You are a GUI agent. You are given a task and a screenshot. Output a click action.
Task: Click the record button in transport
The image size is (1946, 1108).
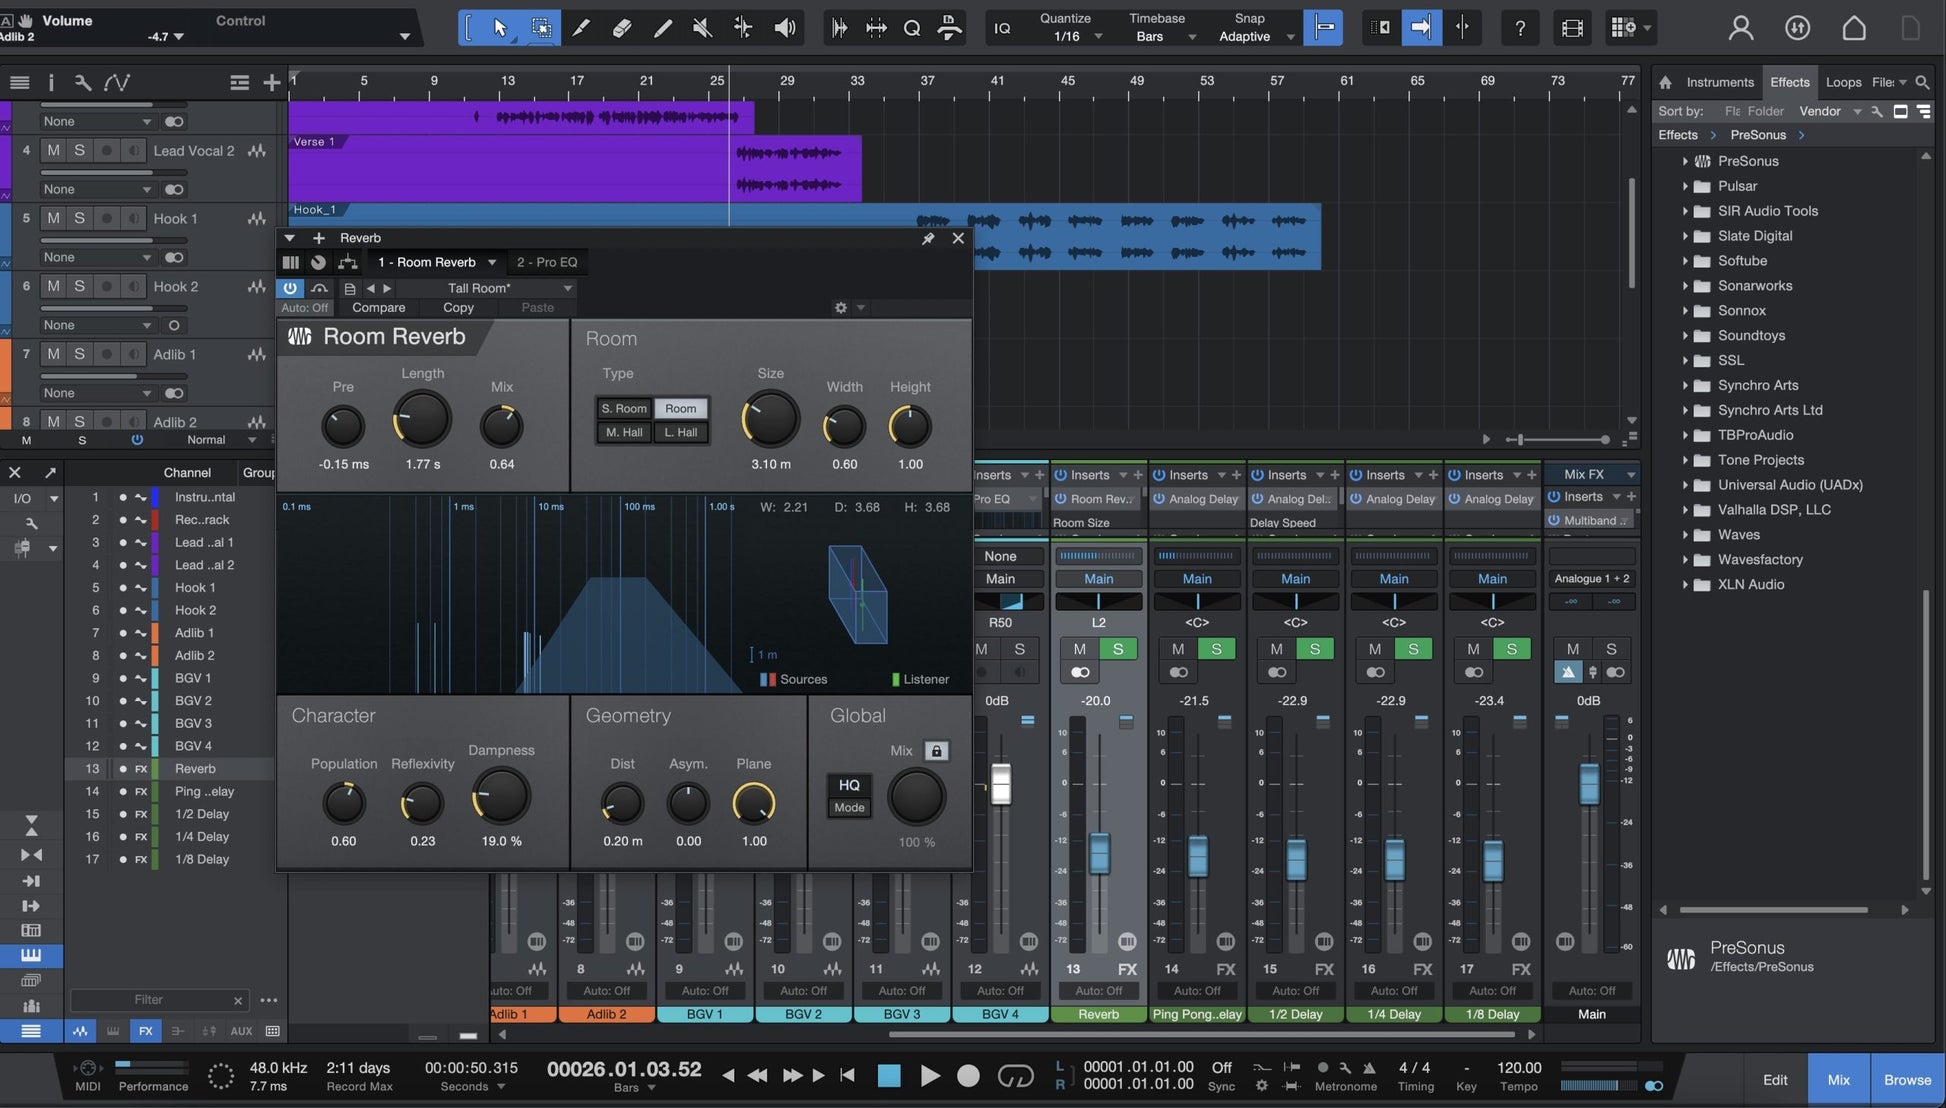pyautogui.click(x=968, y=1076)
